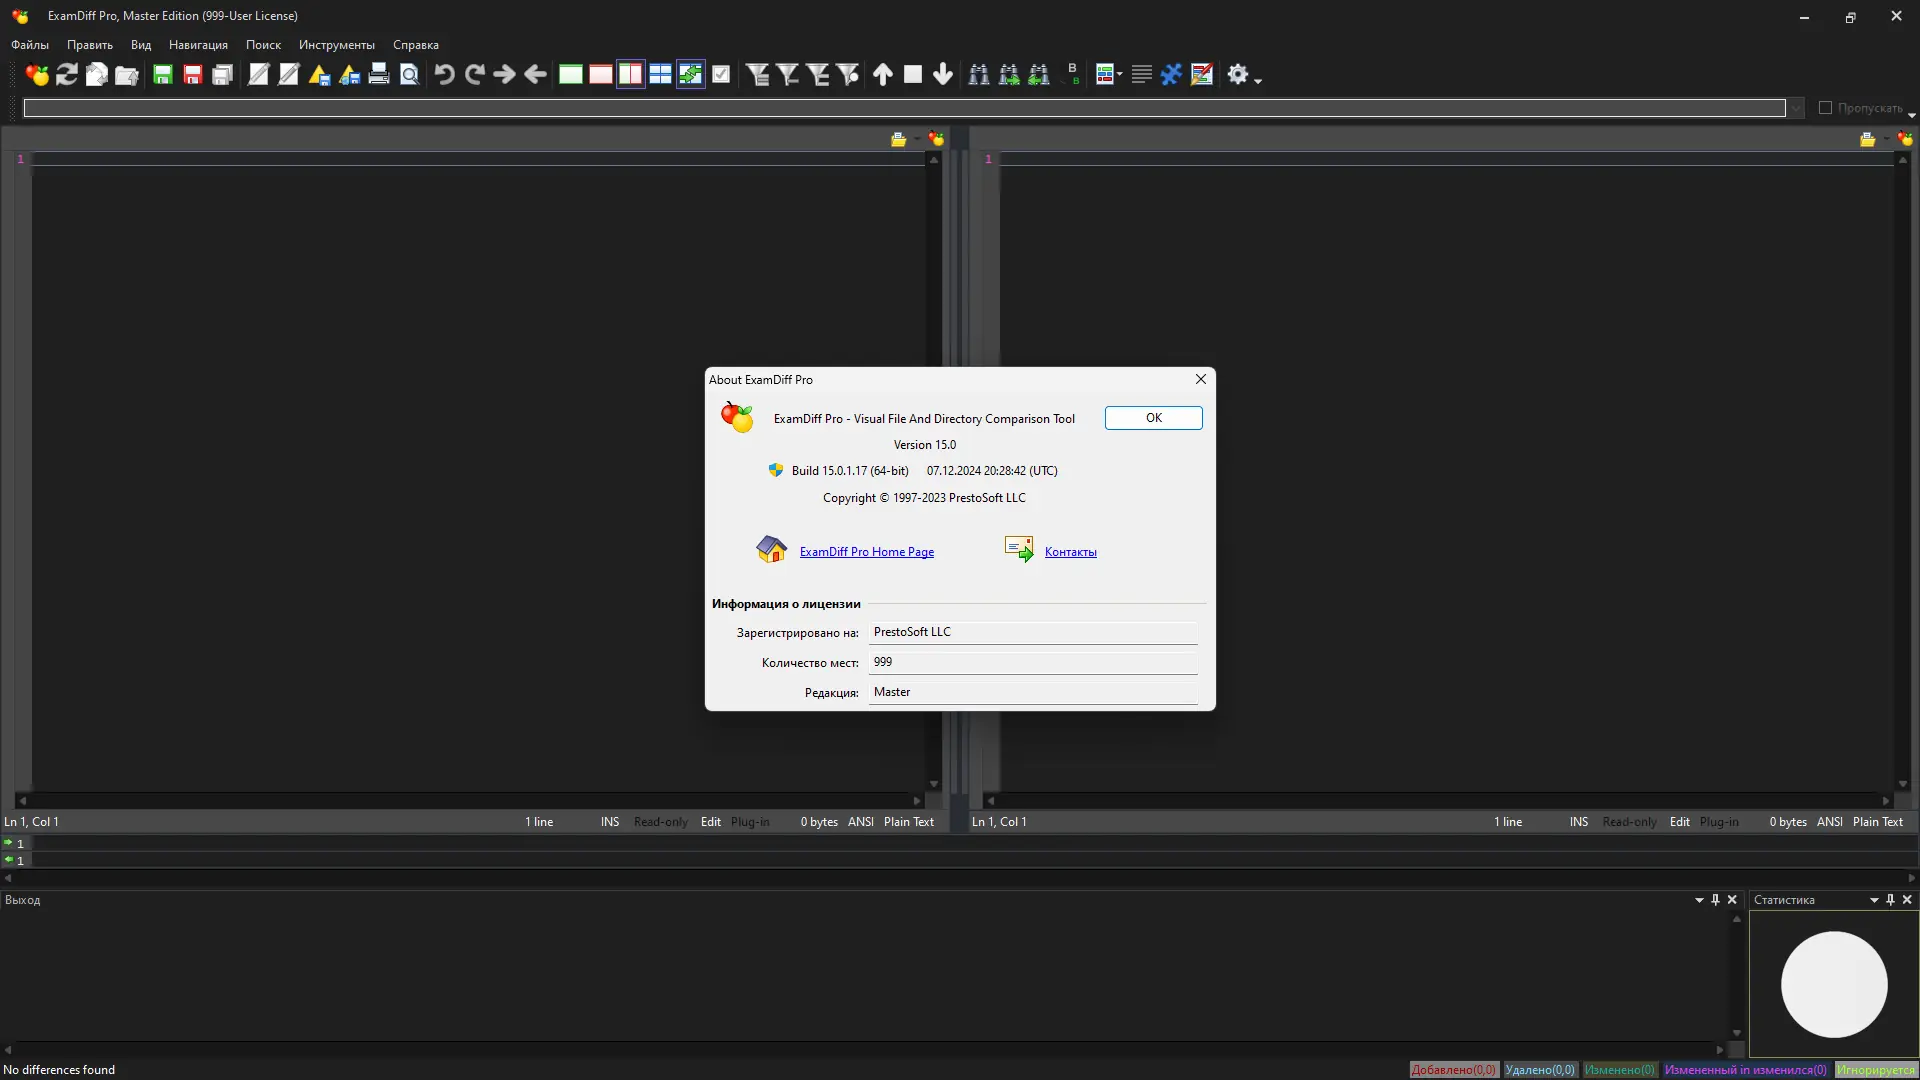
Task: Toggle the synchronized scrolling toolbar button
Action: tap(691, 75)
